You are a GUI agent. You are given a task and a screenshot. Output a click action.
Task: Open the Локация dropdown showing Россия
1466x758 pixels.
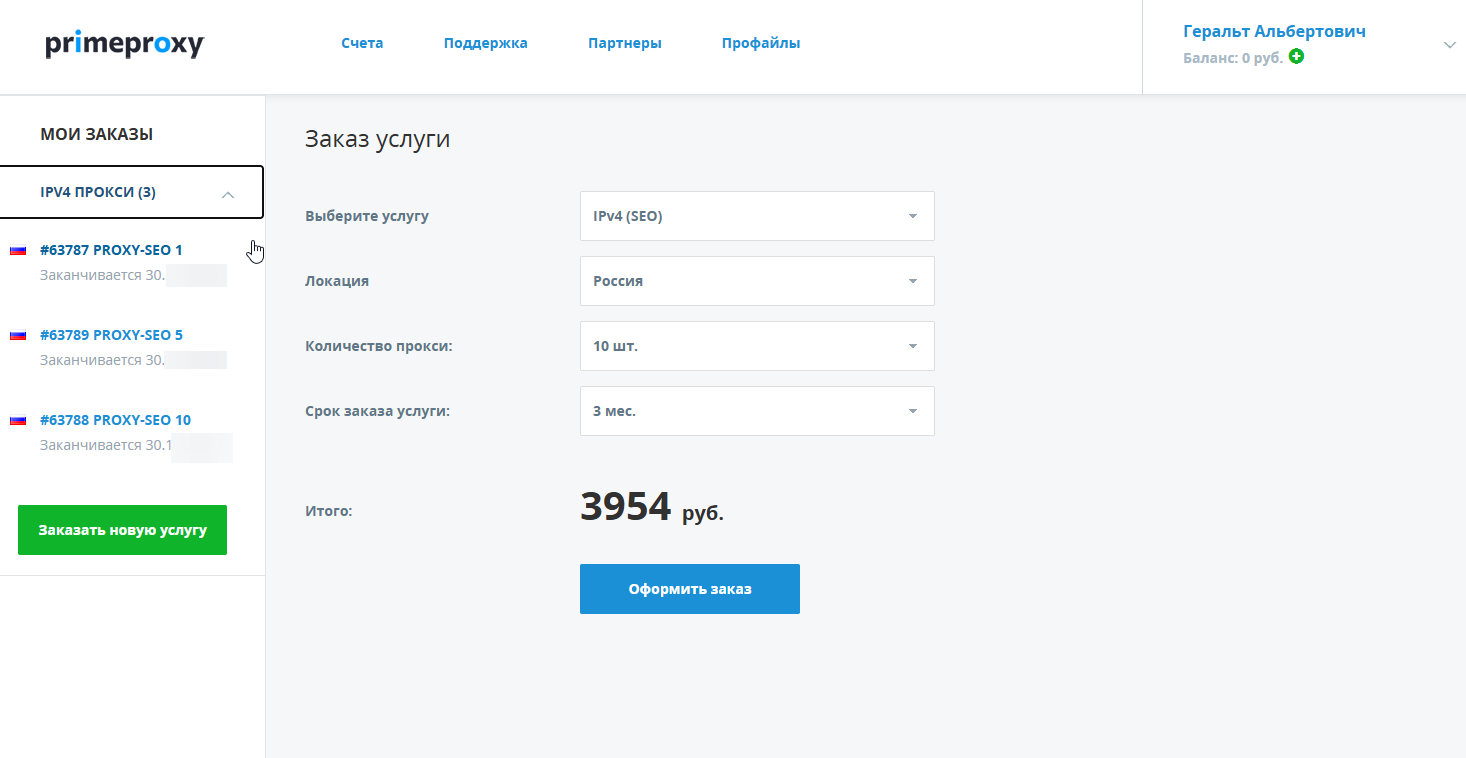tap(757, 281)
